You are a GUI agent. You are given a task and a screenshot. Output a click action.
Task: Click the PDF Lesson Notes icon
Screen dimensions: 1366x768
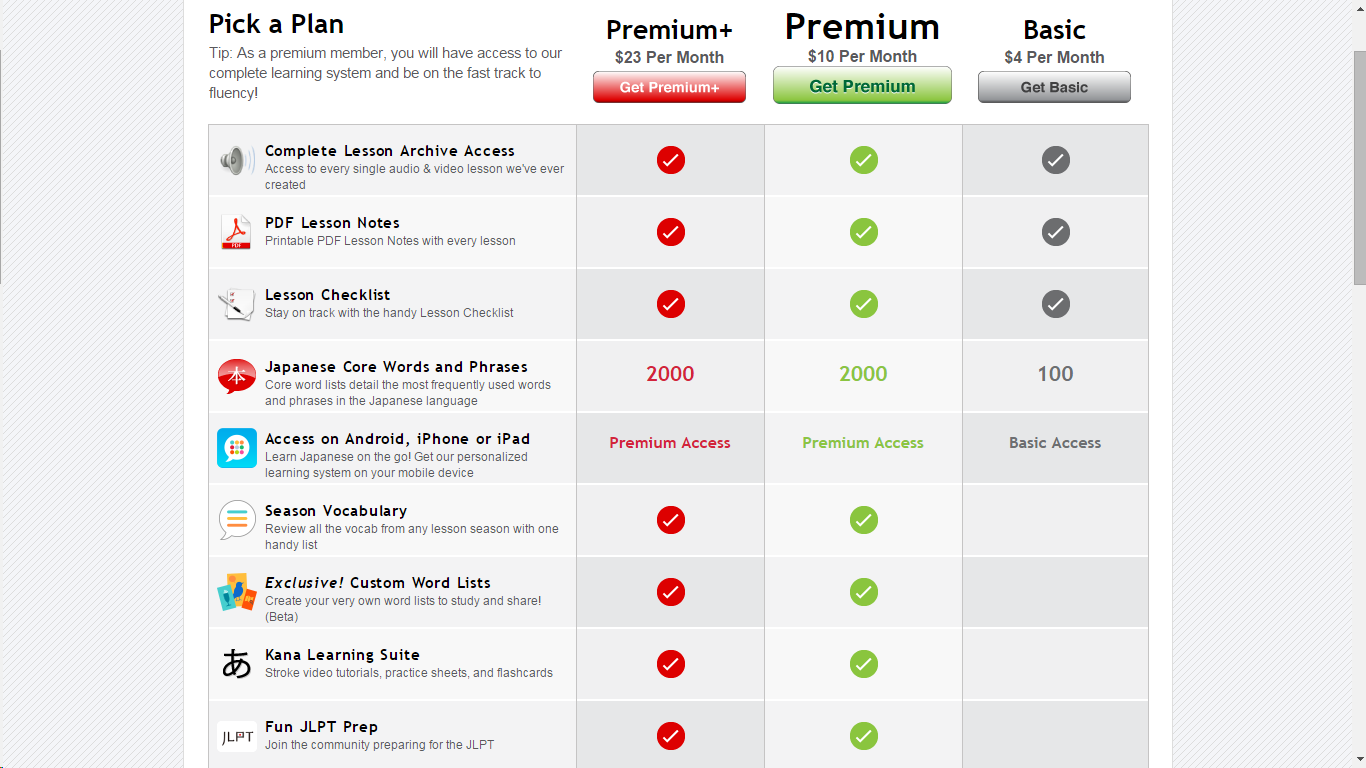coord(236,232)
